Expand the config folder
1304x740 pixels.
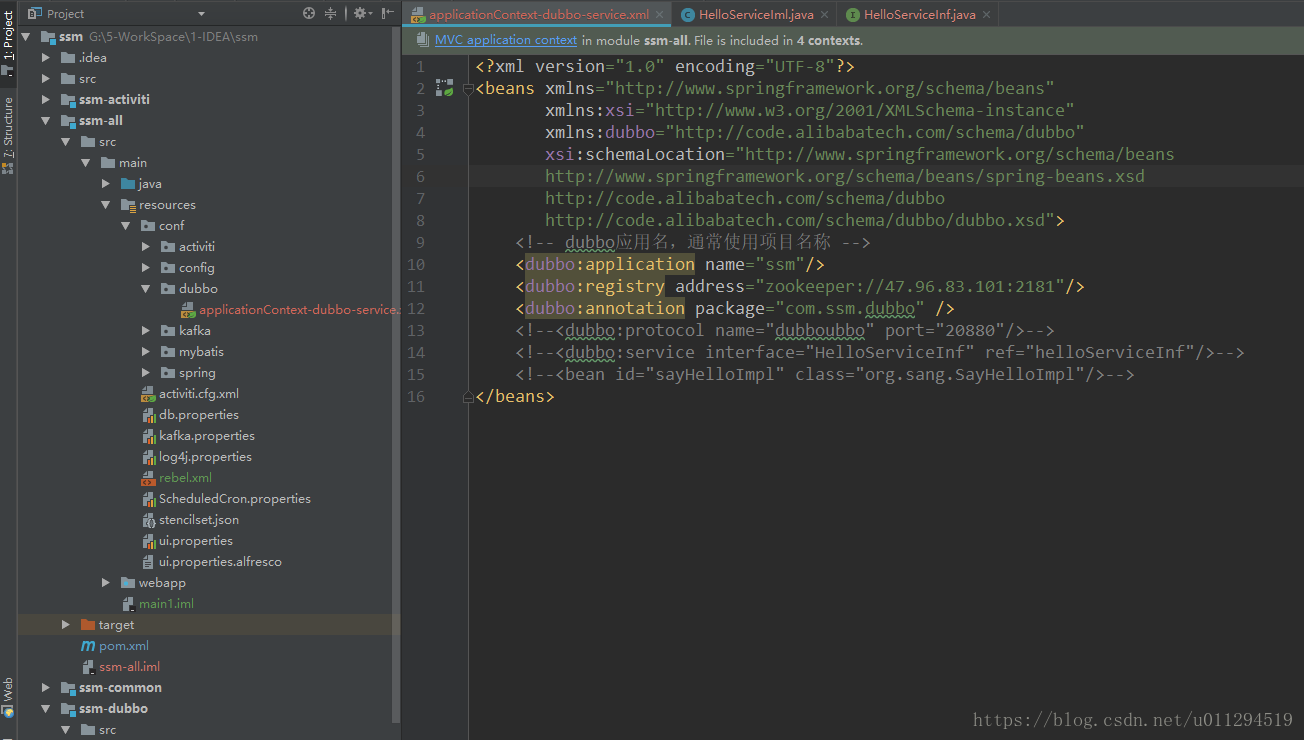coord(146,268)
